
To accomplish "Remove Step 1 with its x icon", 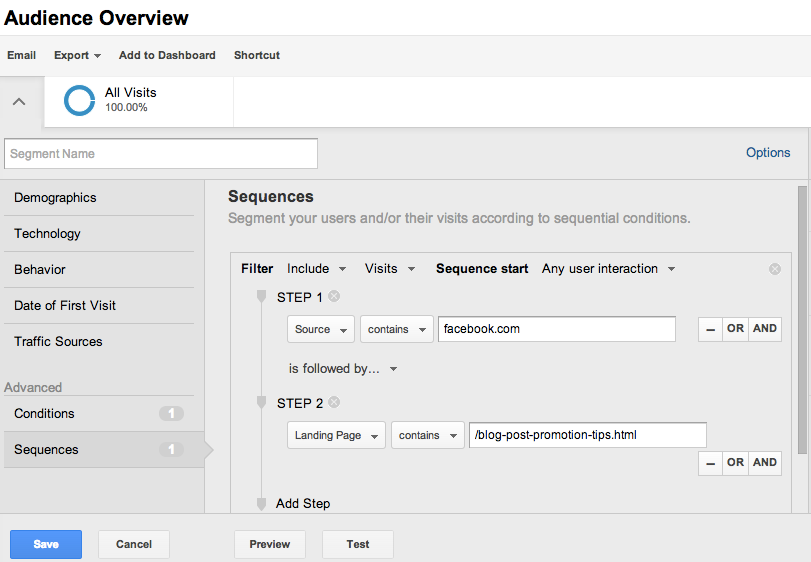I will tap(334, 296).
